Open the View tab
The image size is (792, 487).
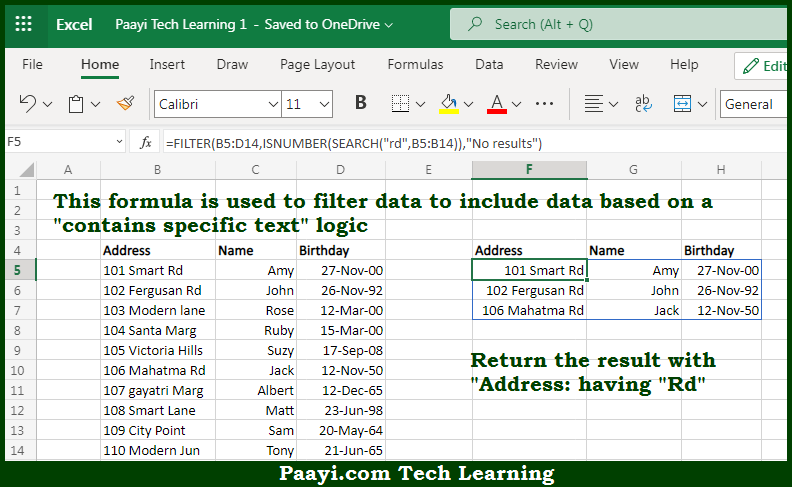(624, 64)
